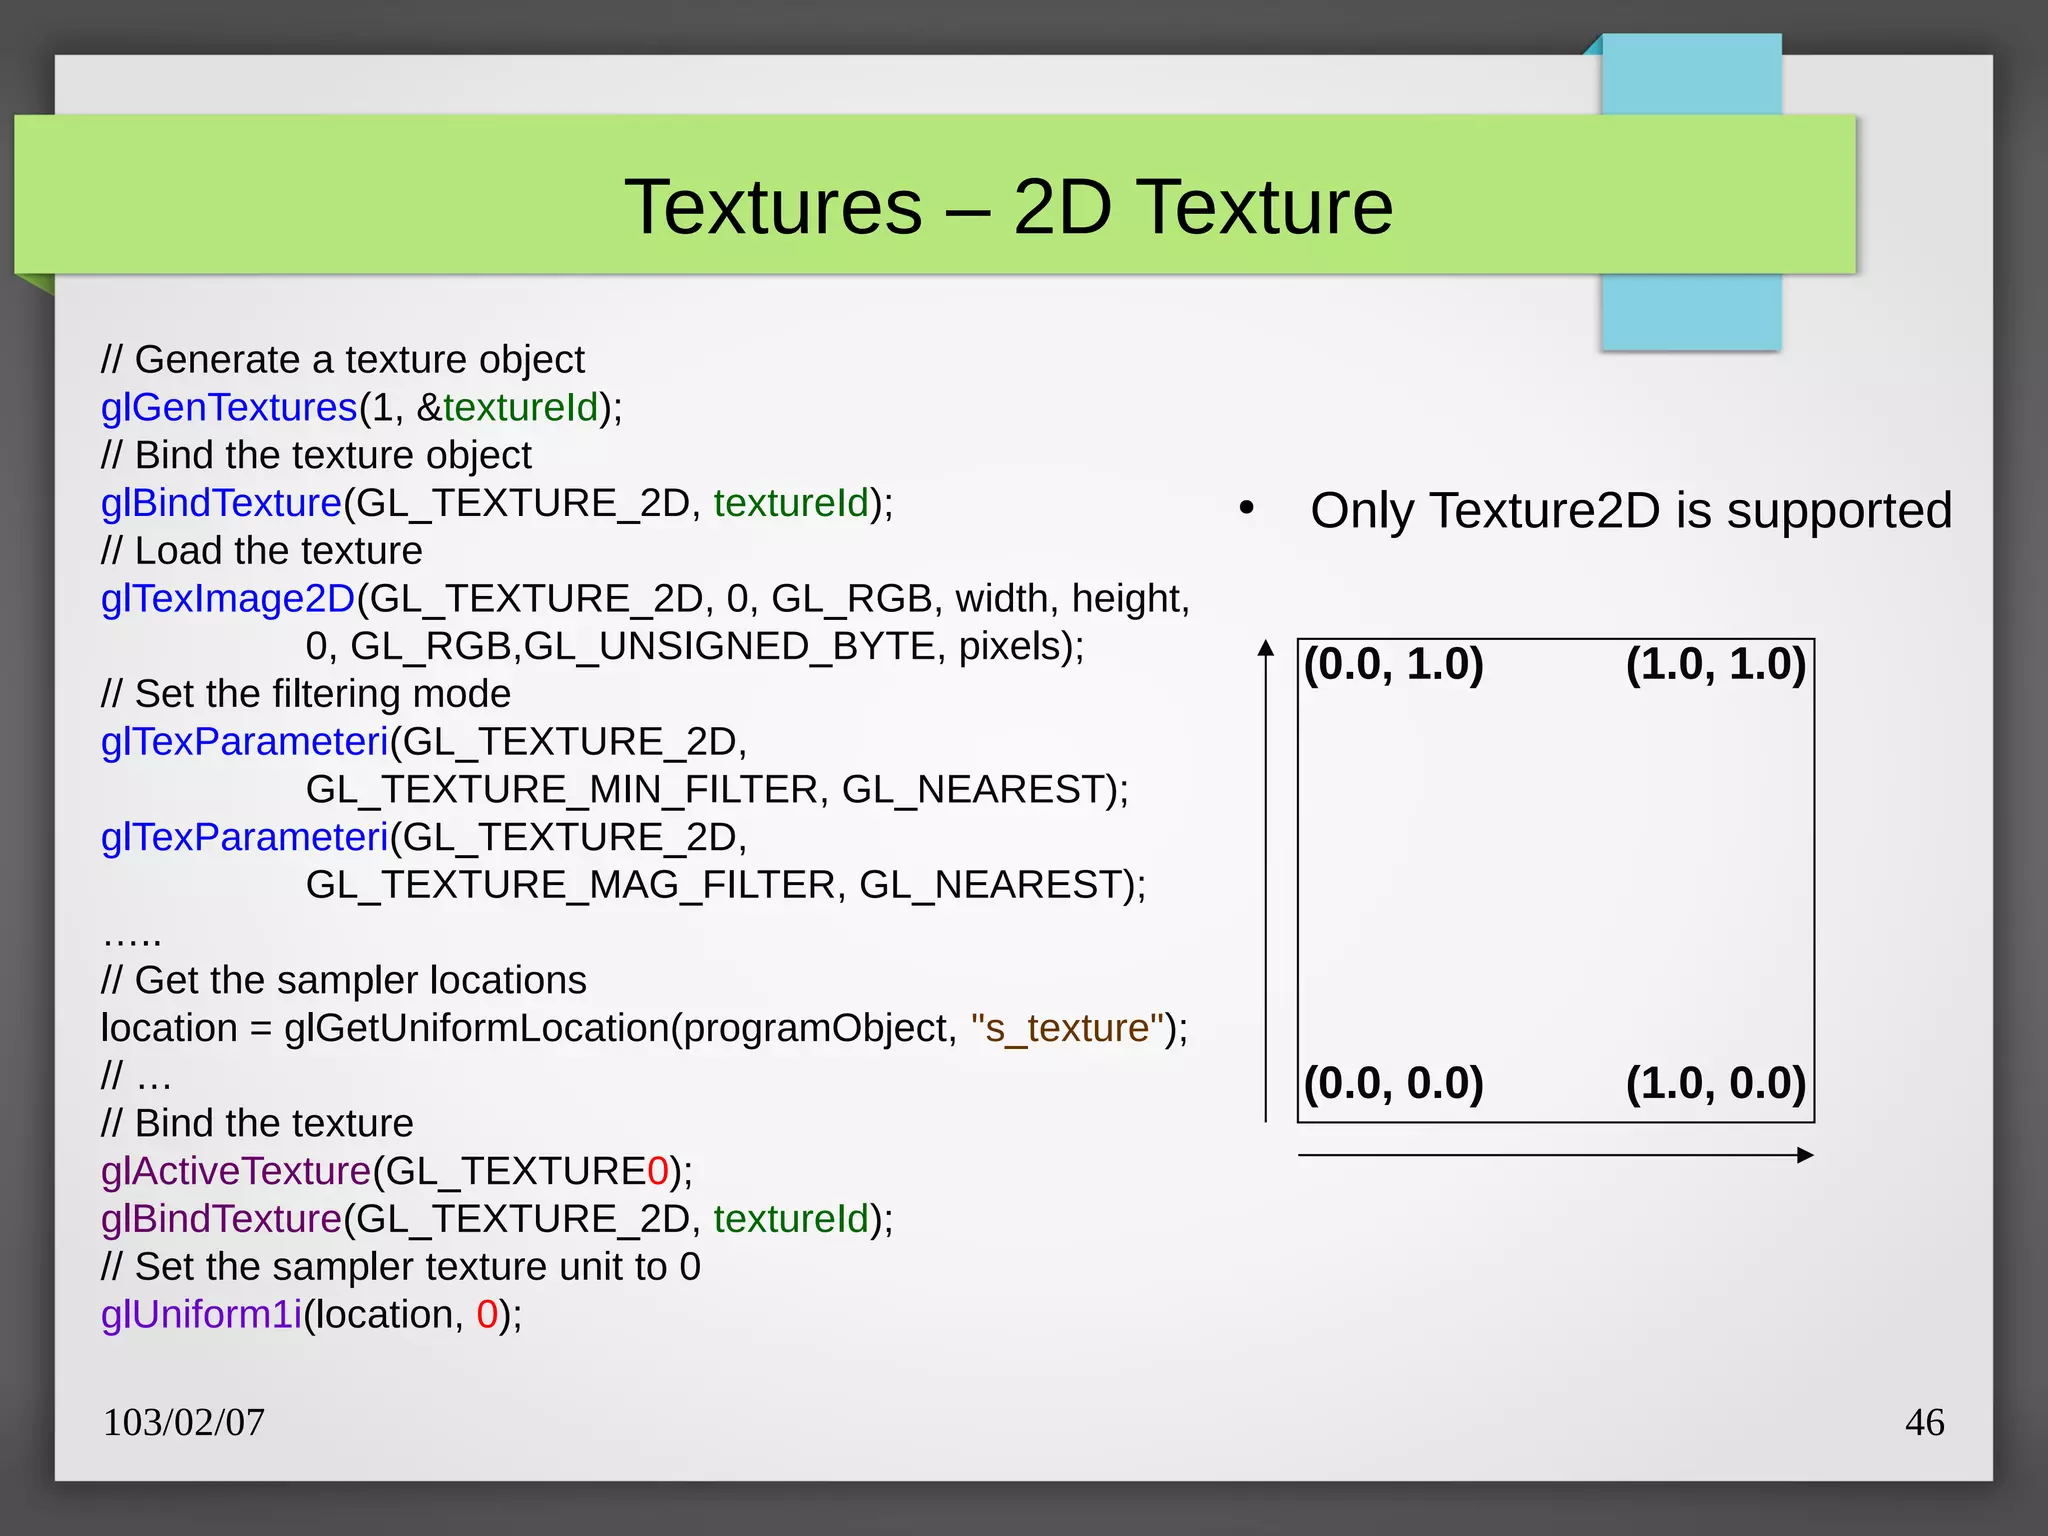The width and height of the screenshot is (2048, 1536).
Task: Click the glGenTextures function call
Action: pyautogui.click(x=229, y=407)
